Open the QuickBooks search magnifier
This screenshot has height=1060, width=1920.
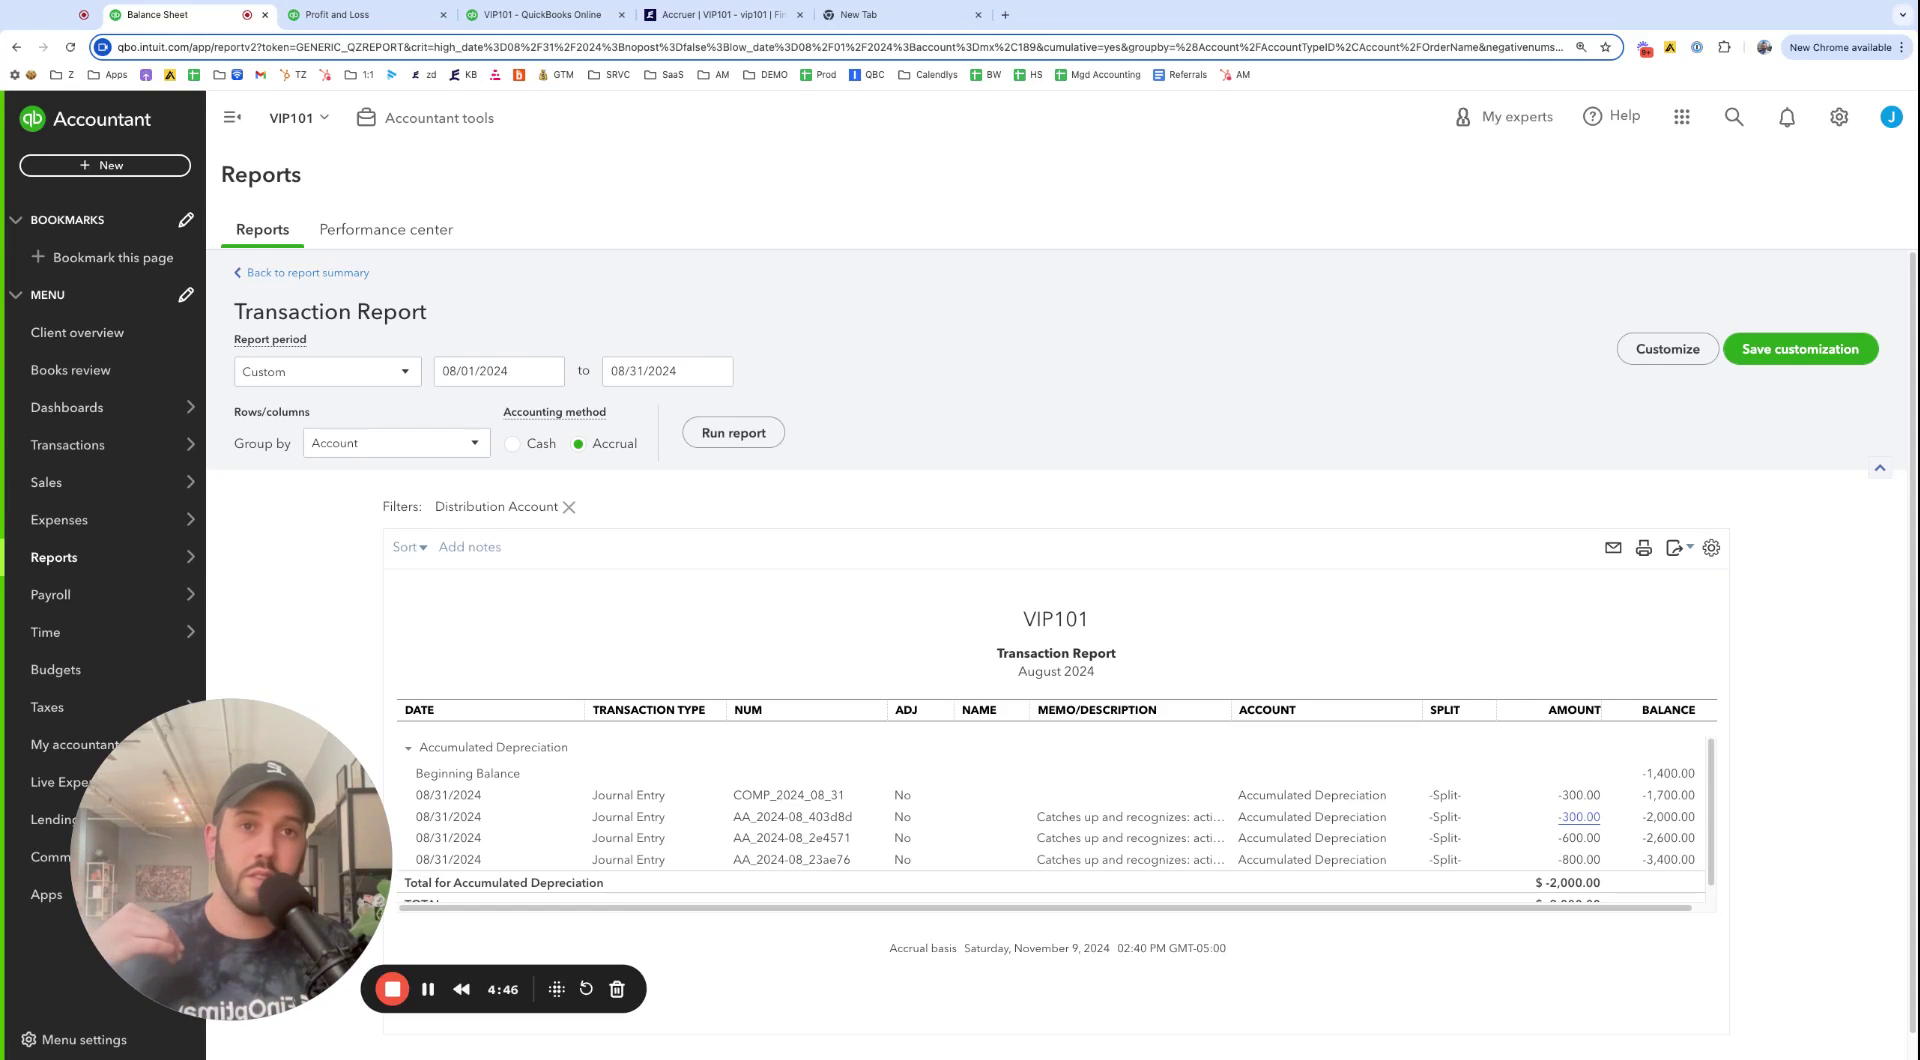(x=1734, y=117)
